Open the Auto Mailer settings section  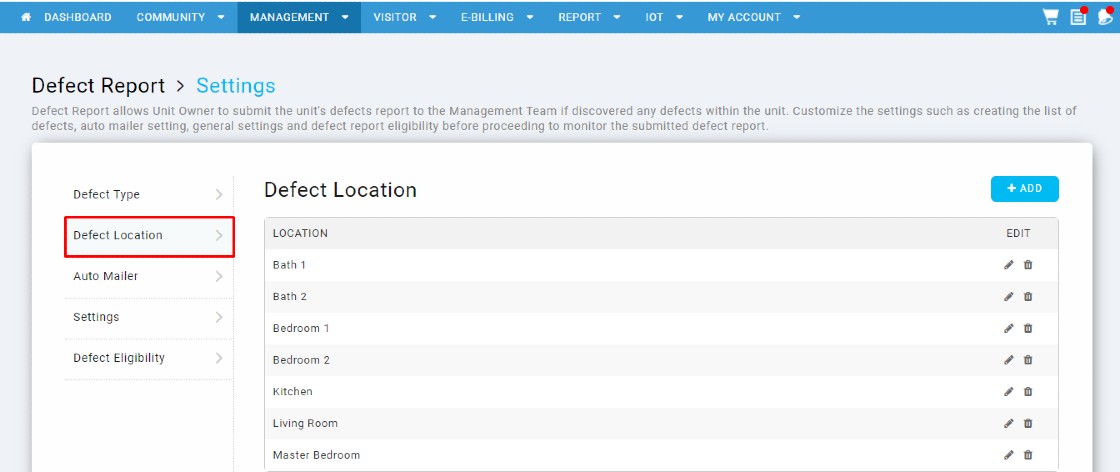(149, 276)
